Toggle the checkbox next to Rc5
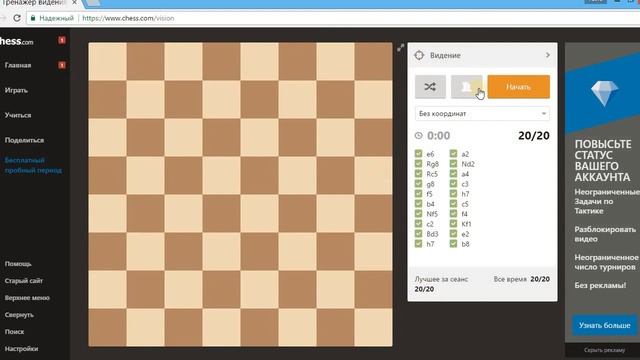This screenshot has width=640, height=360. pos(418,174)
